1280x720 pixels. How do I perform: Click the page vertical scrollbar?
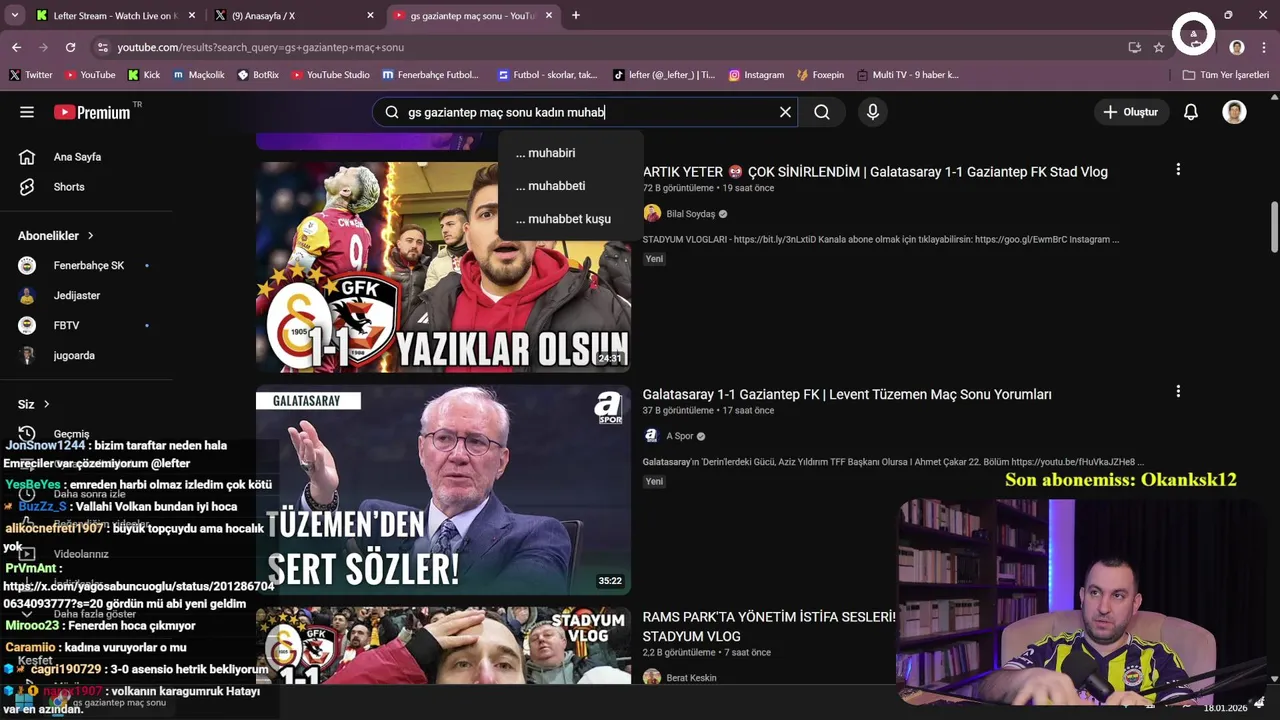tap(1274, 228)
